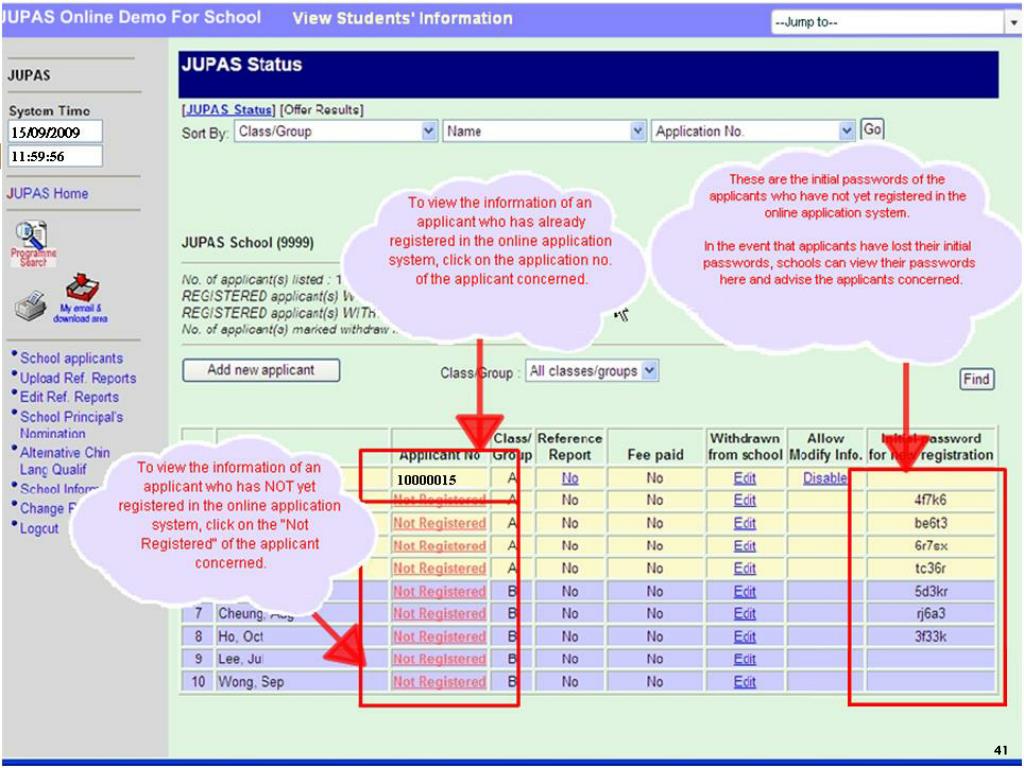Click the system time field 11:59:56
The width and height of the screenshot is (1024, 768).
(56, 156)
